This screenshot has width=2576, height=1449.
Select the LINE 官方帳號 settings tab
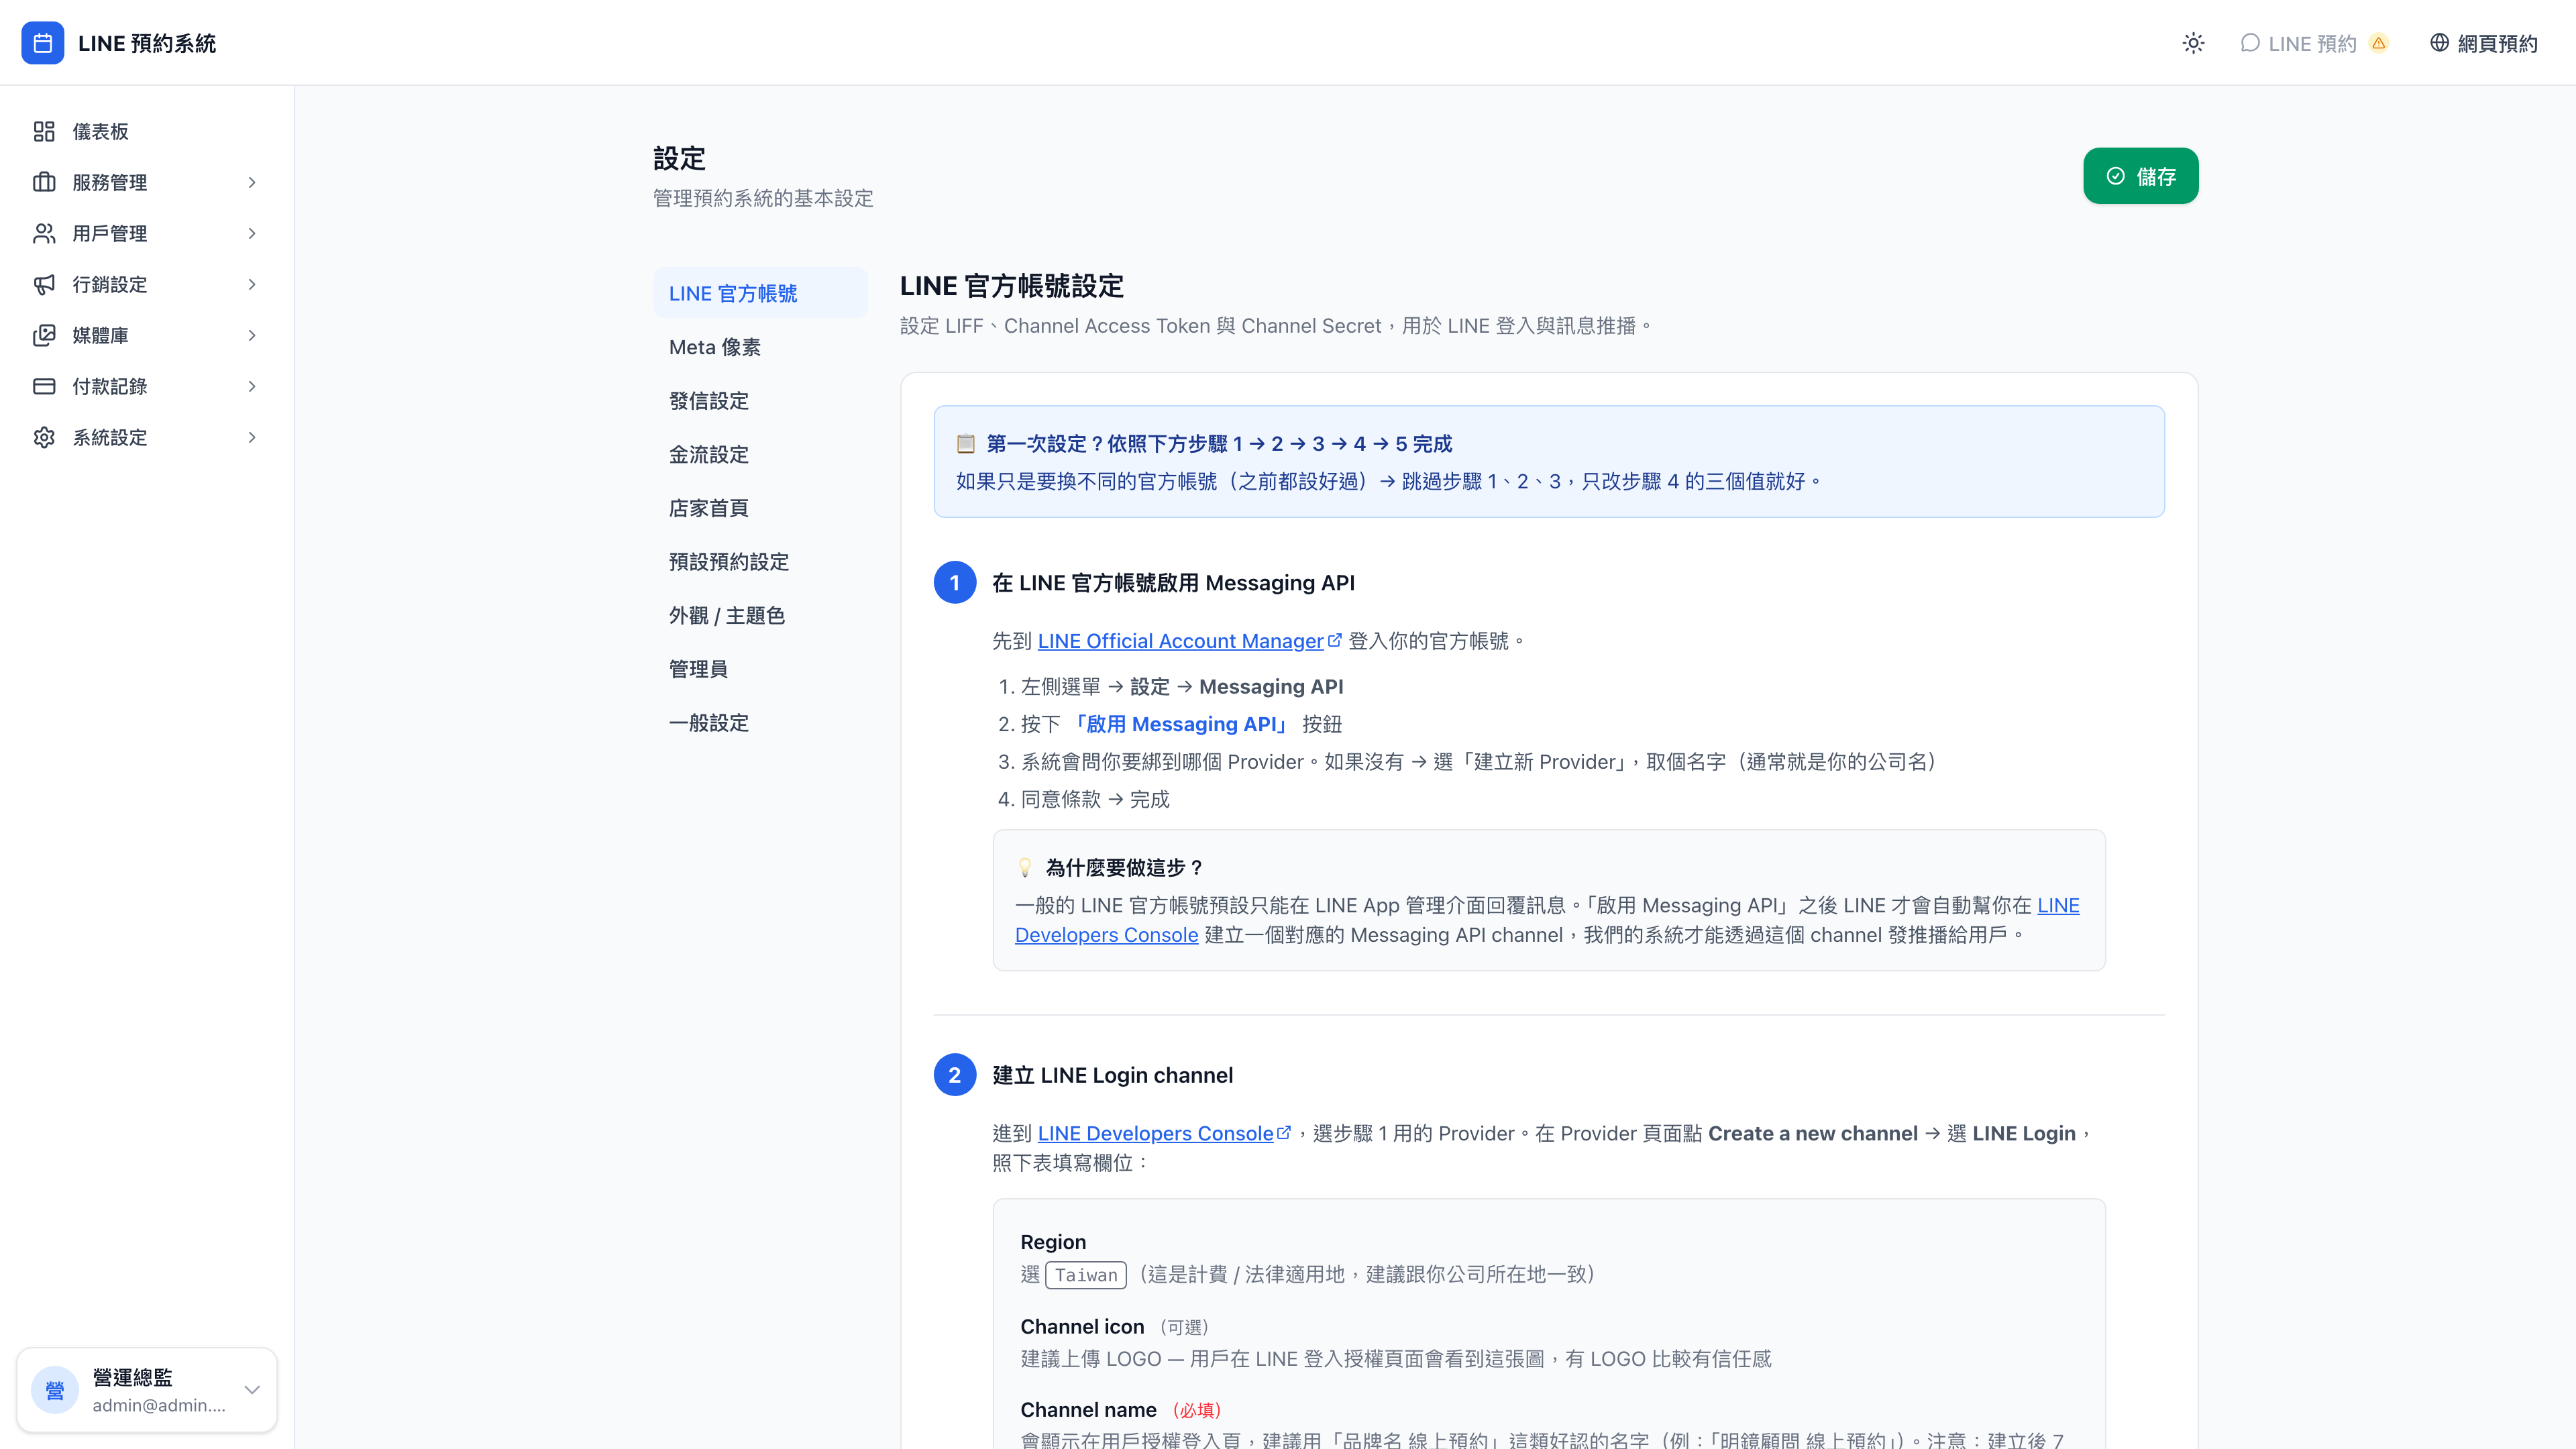coord(760,293)
